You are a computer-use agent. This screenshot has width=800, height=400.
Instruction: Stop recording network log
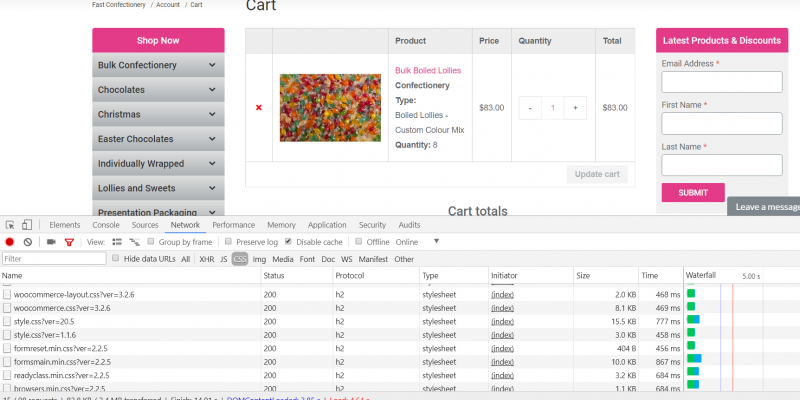pyautogui.click(x=9, y=242)
